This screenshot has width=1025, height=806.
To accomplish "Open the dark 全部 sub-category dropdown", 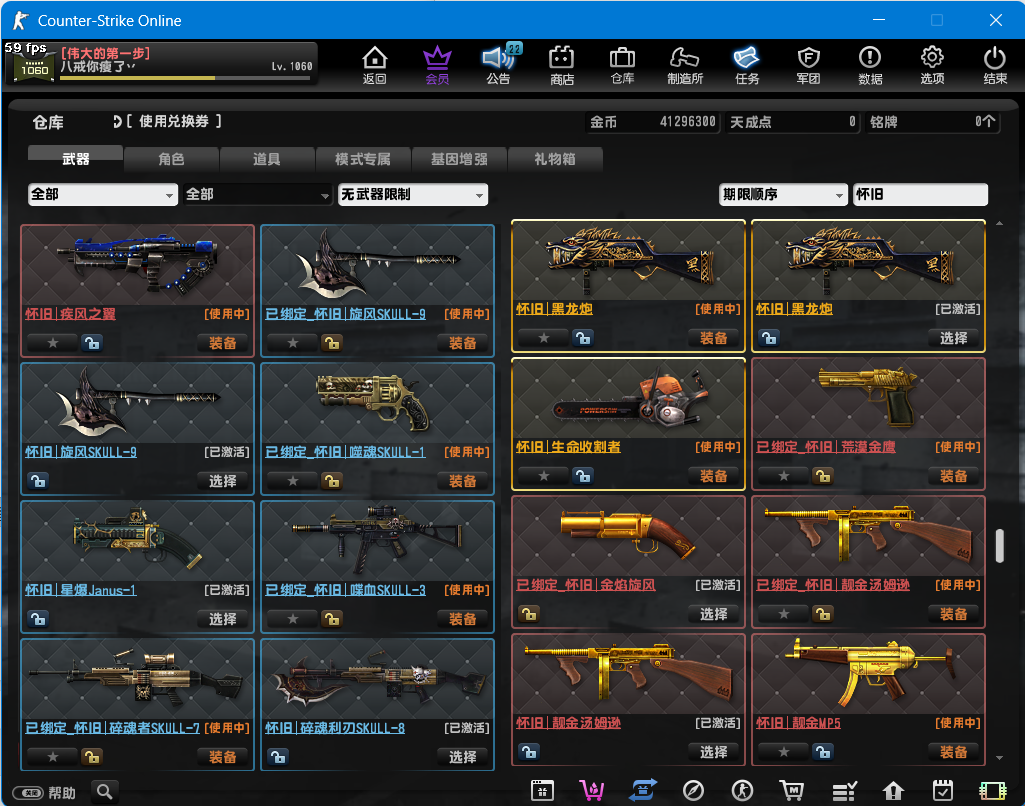I will pyautogui.click(x=257, y=194).
